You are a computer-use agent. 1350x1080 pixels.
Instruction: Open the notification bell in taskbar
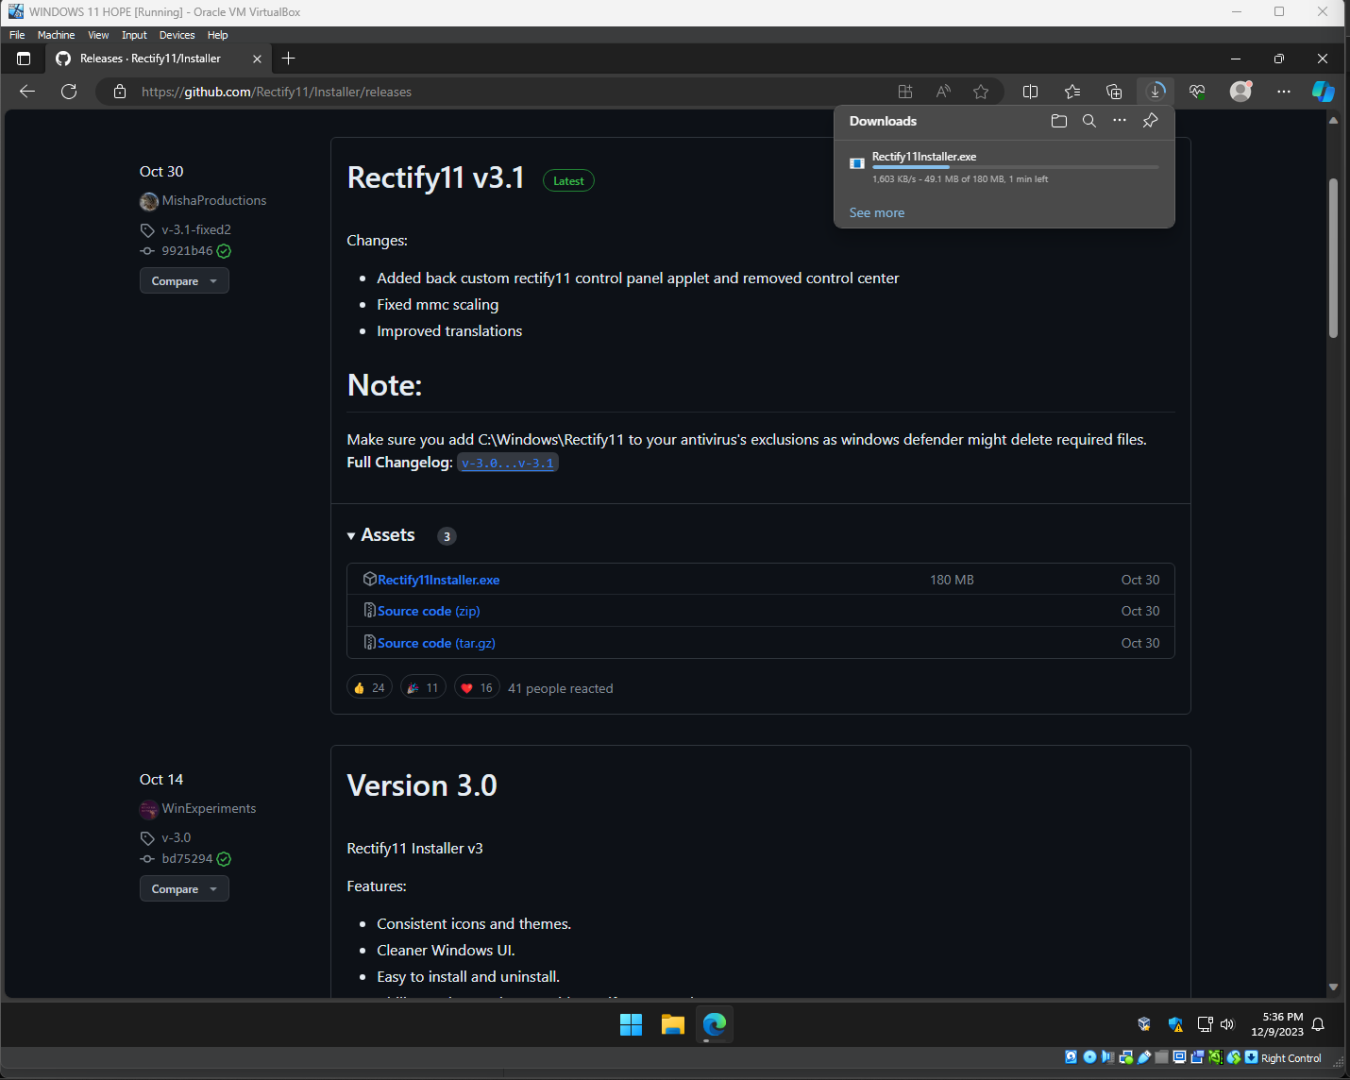[x=1318, y=1024]
